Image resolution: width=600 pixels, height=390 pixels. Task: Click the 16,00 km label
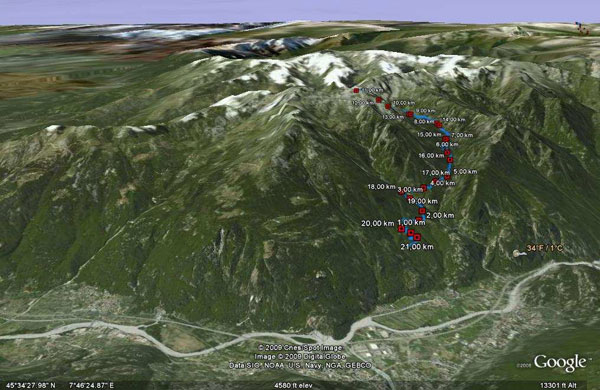point(431,155)
